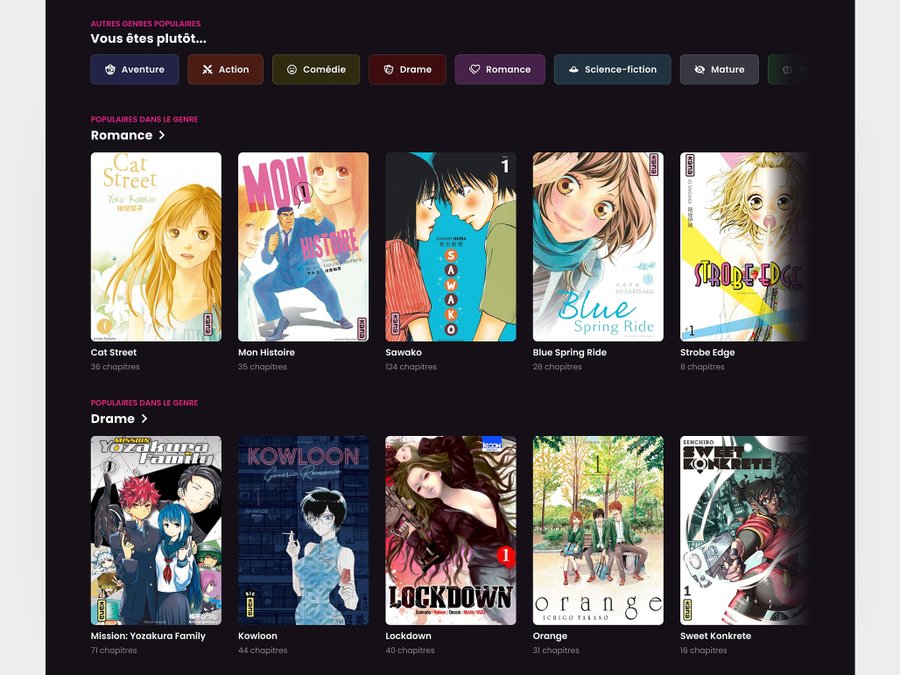900x675 pixels.
Task: Open the Cat Street cover
Action: click(x=156, y=246)
